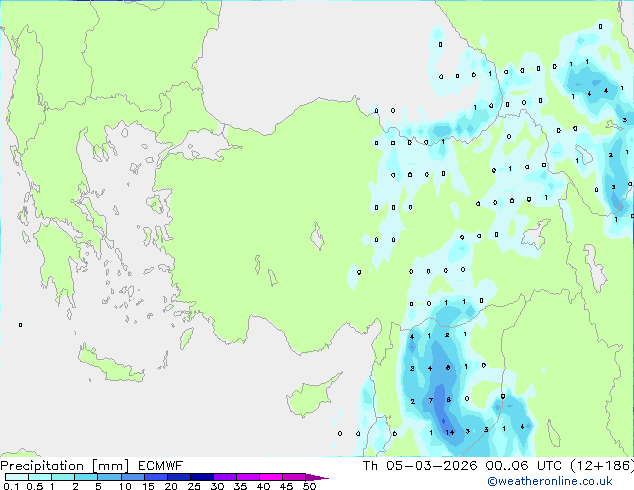Image resolution: width=634 pixels, height=490 pixels.
Task: Click the legend swatch for 30–35 mm
Action: pos(225,477)
